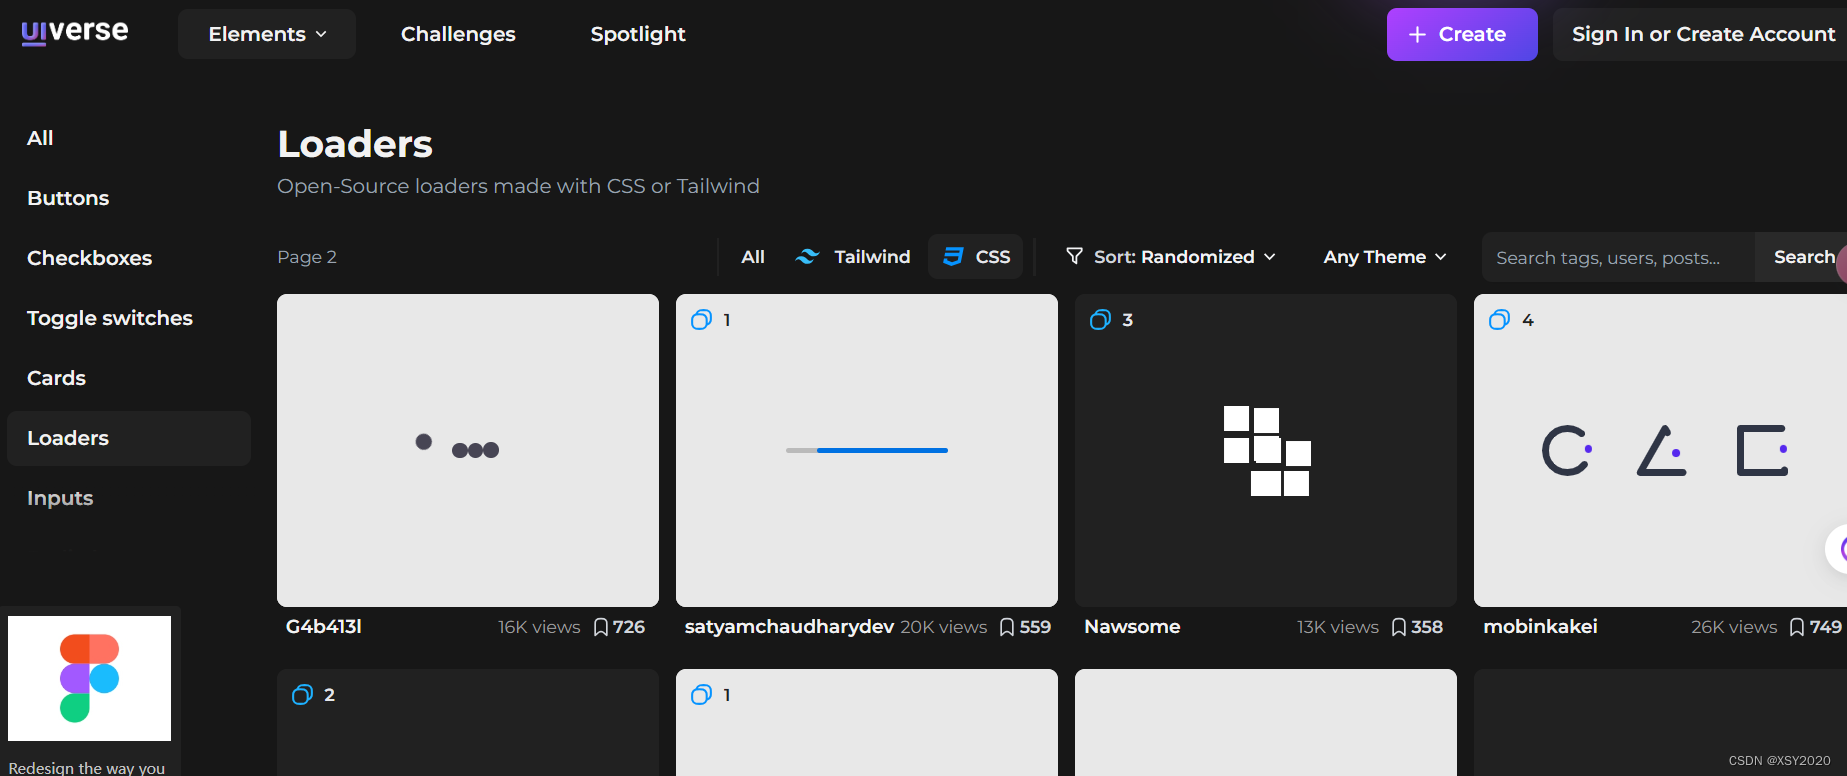Click variations icon on Nawsome card
The image size is (1847, 776).
1100,320
